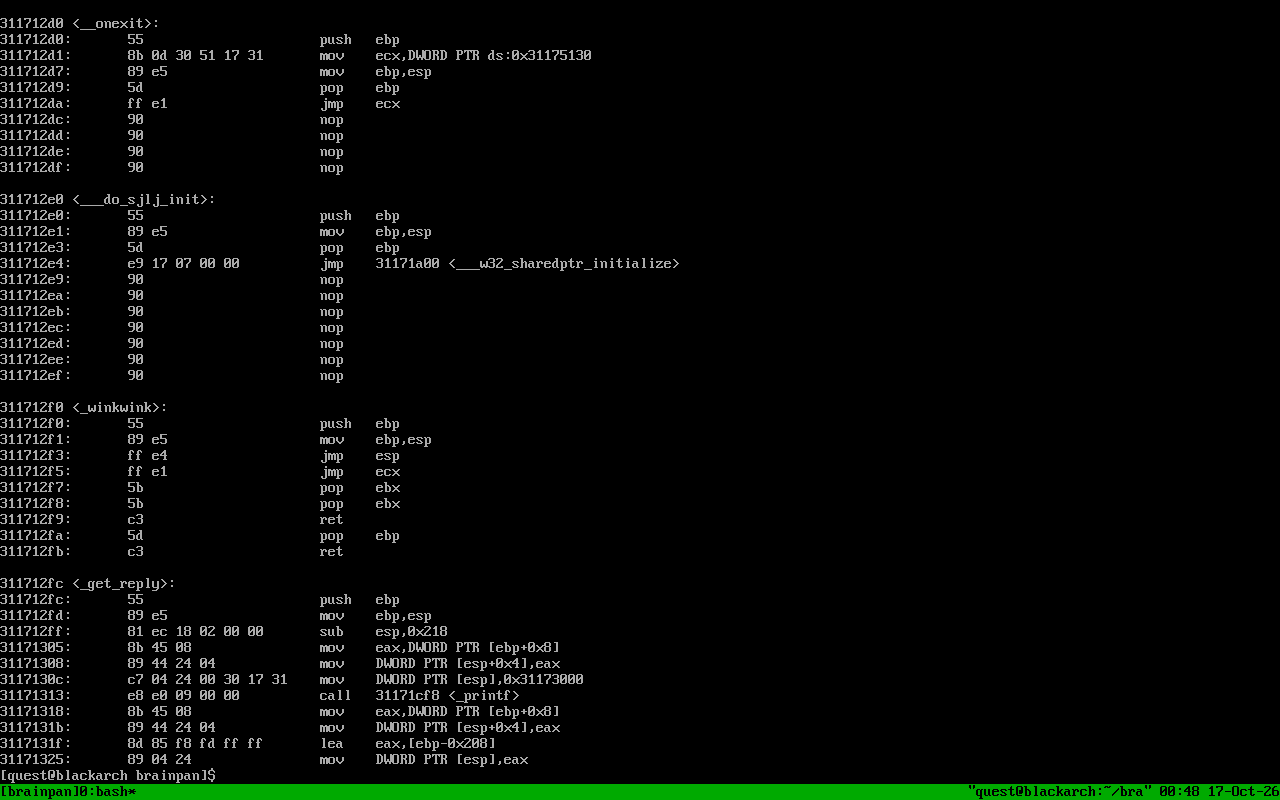The image size is (1280, 800).
Task: Click the bytes 'e9 17 07 00 00'
Action: point(184,264)
